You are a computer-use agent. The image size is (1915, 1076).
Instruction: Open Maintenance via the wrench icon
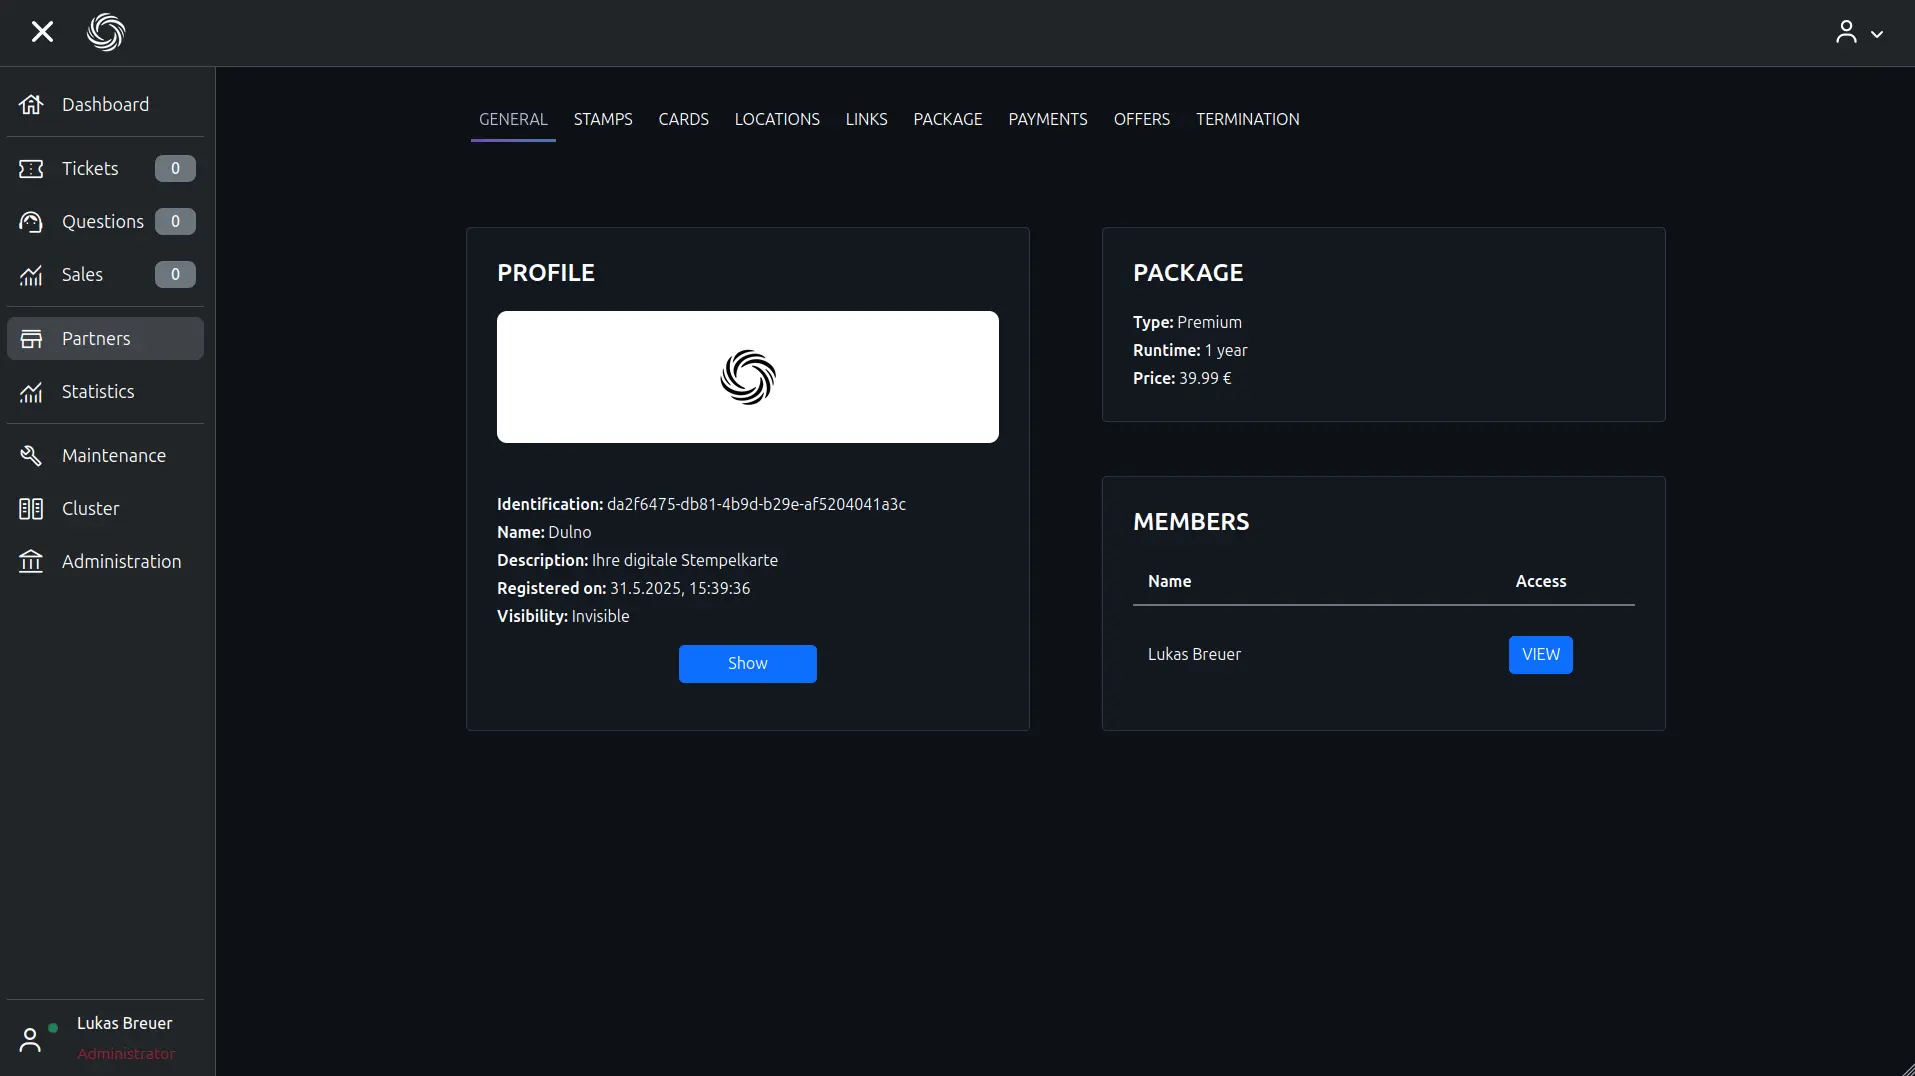(31, 456)
